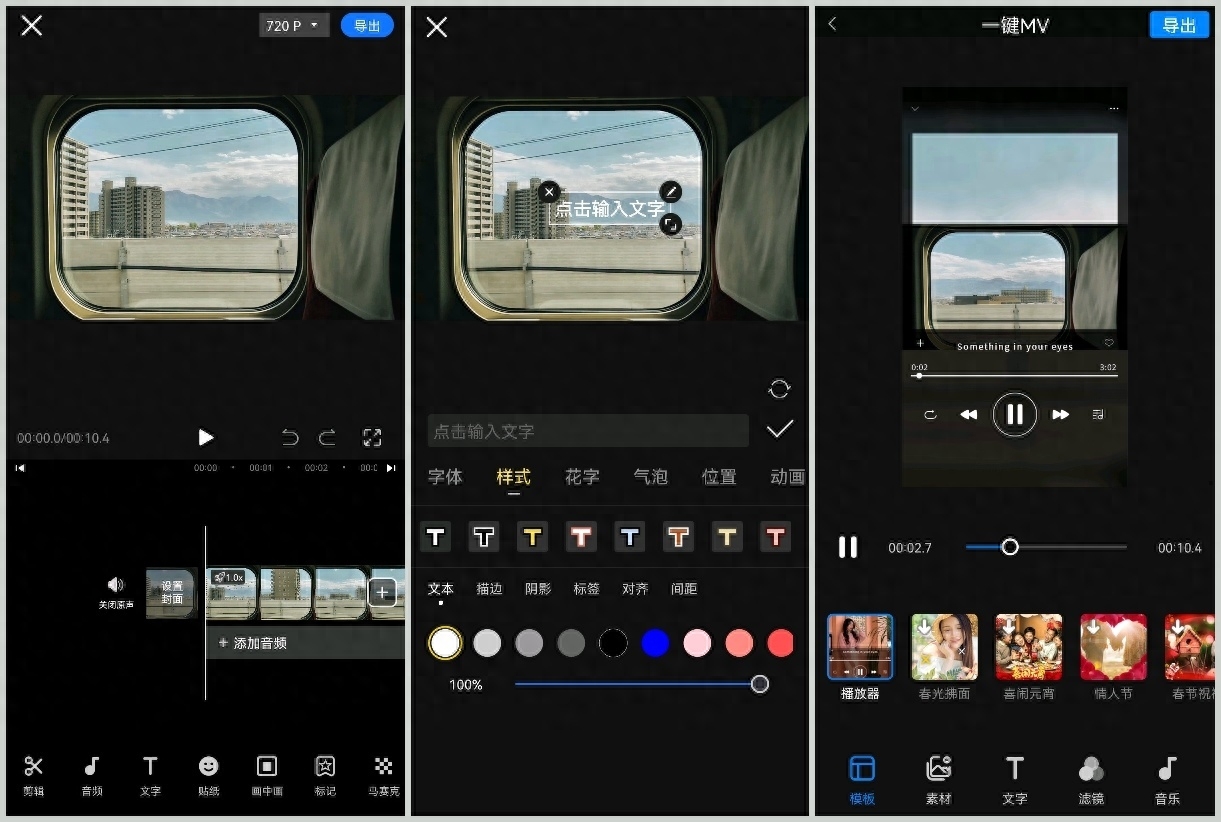The height and width of the screenshot is (822, 1221).
Task: Go back using the left chevron
Action: tap(832, 24)
